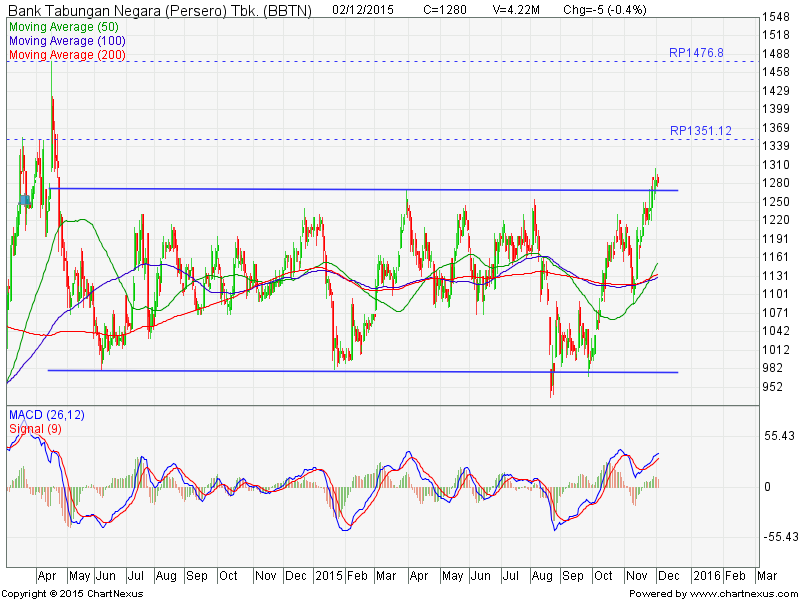Click the blue square marker on price chart
The height and width of the screenshot is (600, 800).
pos(25,201)
